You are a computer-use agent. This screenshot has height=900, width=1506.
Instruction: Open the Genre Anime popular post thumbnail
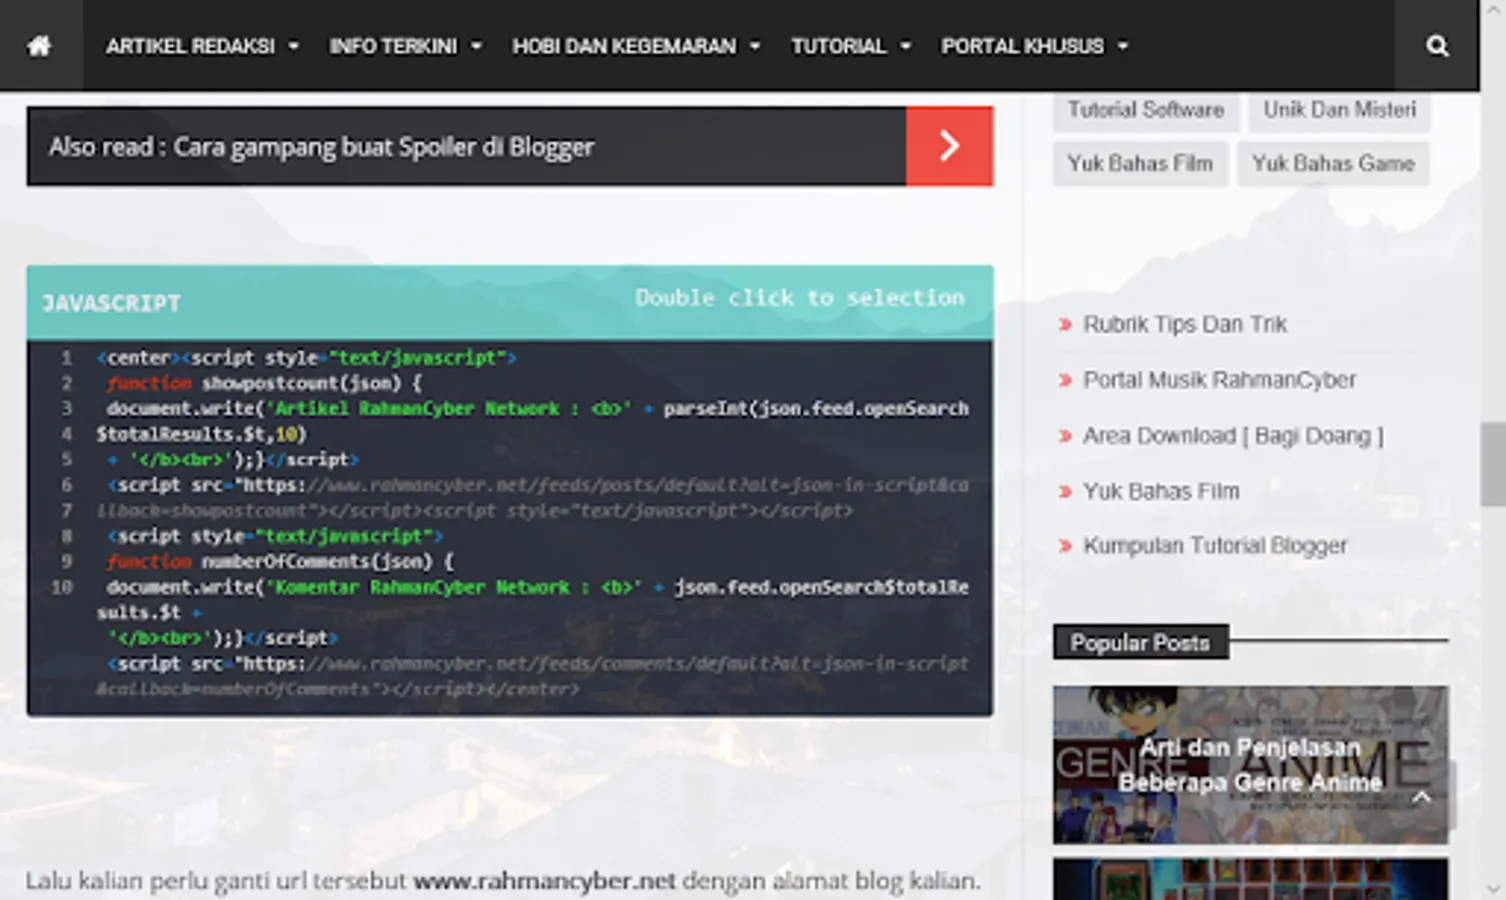pyautogui.click(x=1250, y=765)
